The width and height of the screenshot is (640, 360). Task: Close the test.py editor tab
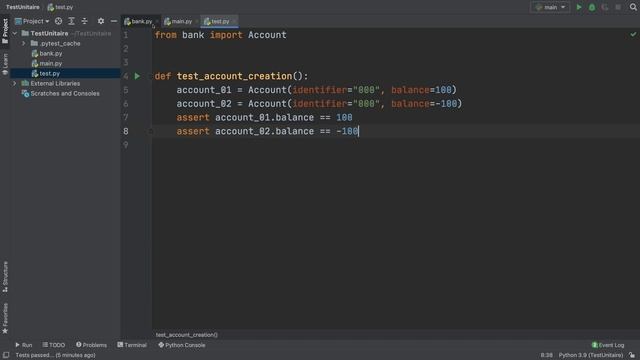click(235, 21)
